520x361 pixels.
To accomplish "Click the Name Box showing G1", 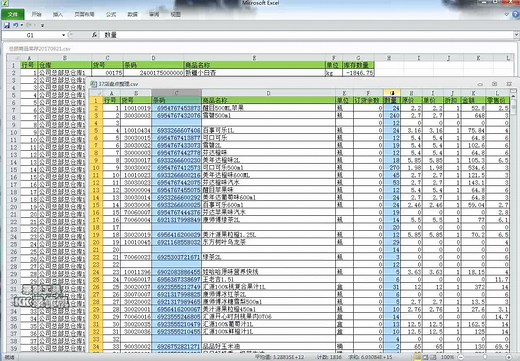I will point(32,35).
